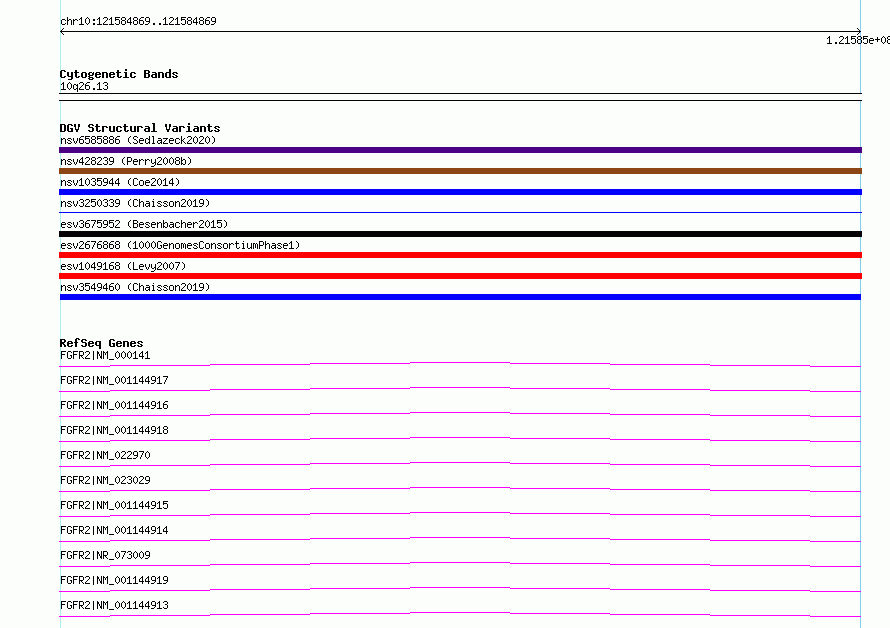Open variant esv2676868 (1000GenomesConsortiumPhase1) label
Viewport: 890px width, 628px height.
(x=180, y=245)
